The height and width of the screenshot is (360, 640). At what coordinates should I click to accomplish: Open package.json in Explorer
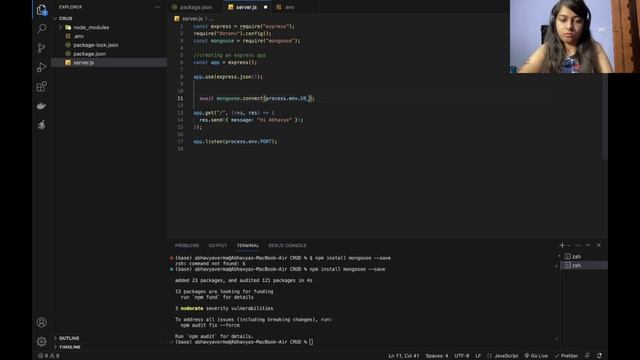pyautogui.click(x=109, y=53)
